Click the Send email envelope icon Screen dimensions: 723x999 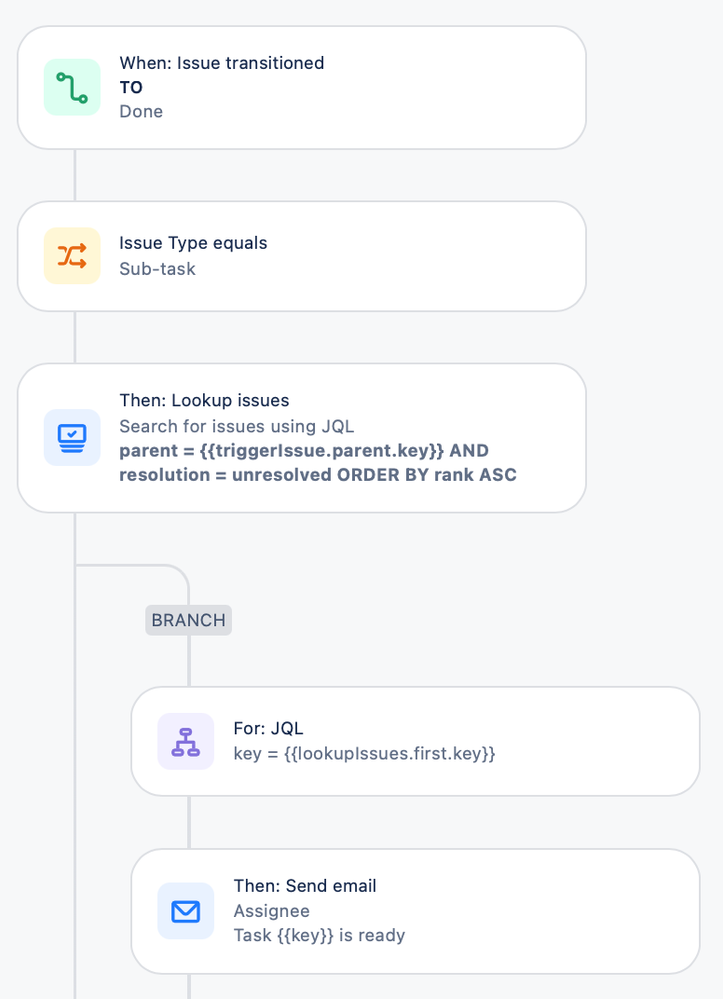click(186, 911)
